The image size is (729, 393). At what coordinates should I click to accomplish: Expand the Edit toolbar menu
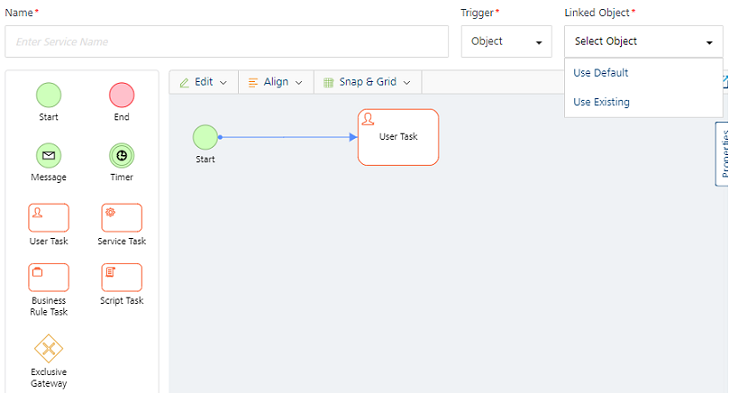point(204,82)
